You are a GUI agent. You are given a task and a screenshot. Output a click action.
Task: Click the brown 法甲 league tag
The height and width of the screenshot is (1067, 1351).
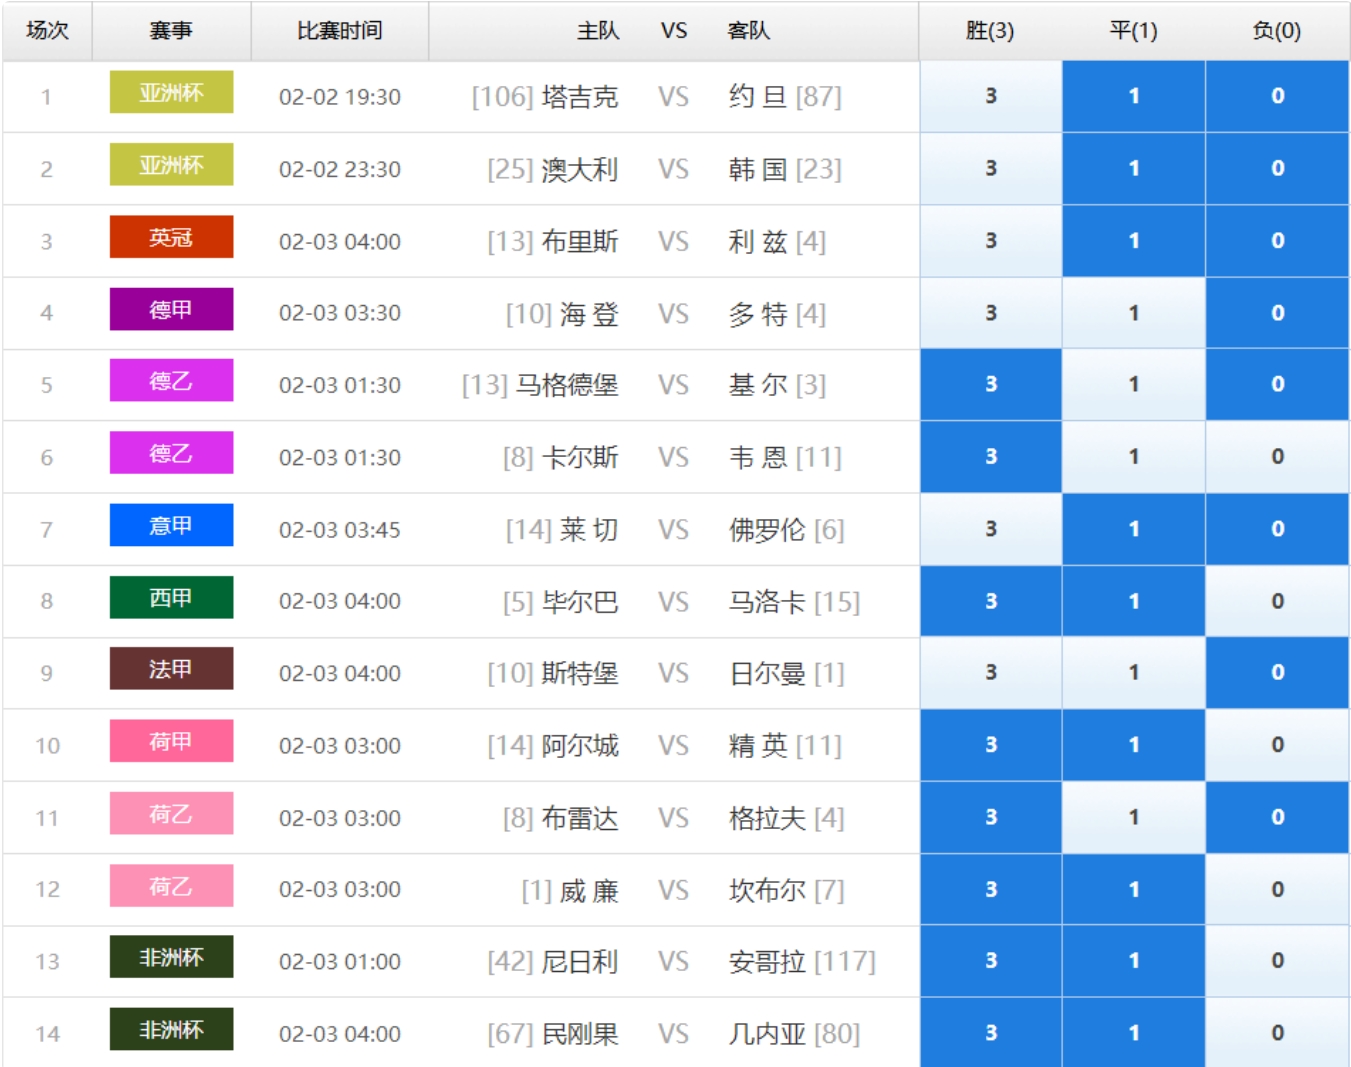[171, 668]
